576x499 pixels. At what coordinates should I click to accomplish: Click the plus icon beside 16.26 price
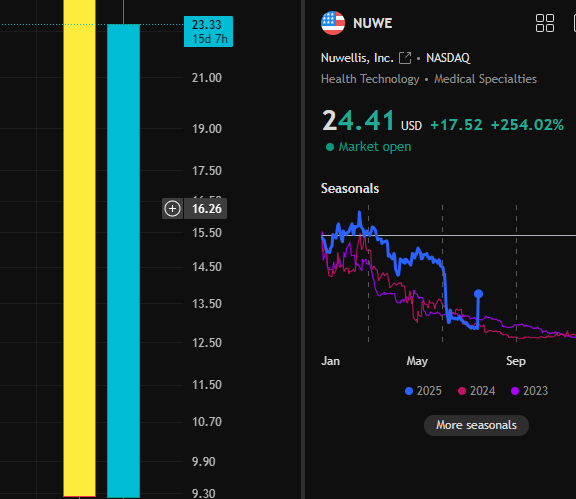[x=172, y=209]
